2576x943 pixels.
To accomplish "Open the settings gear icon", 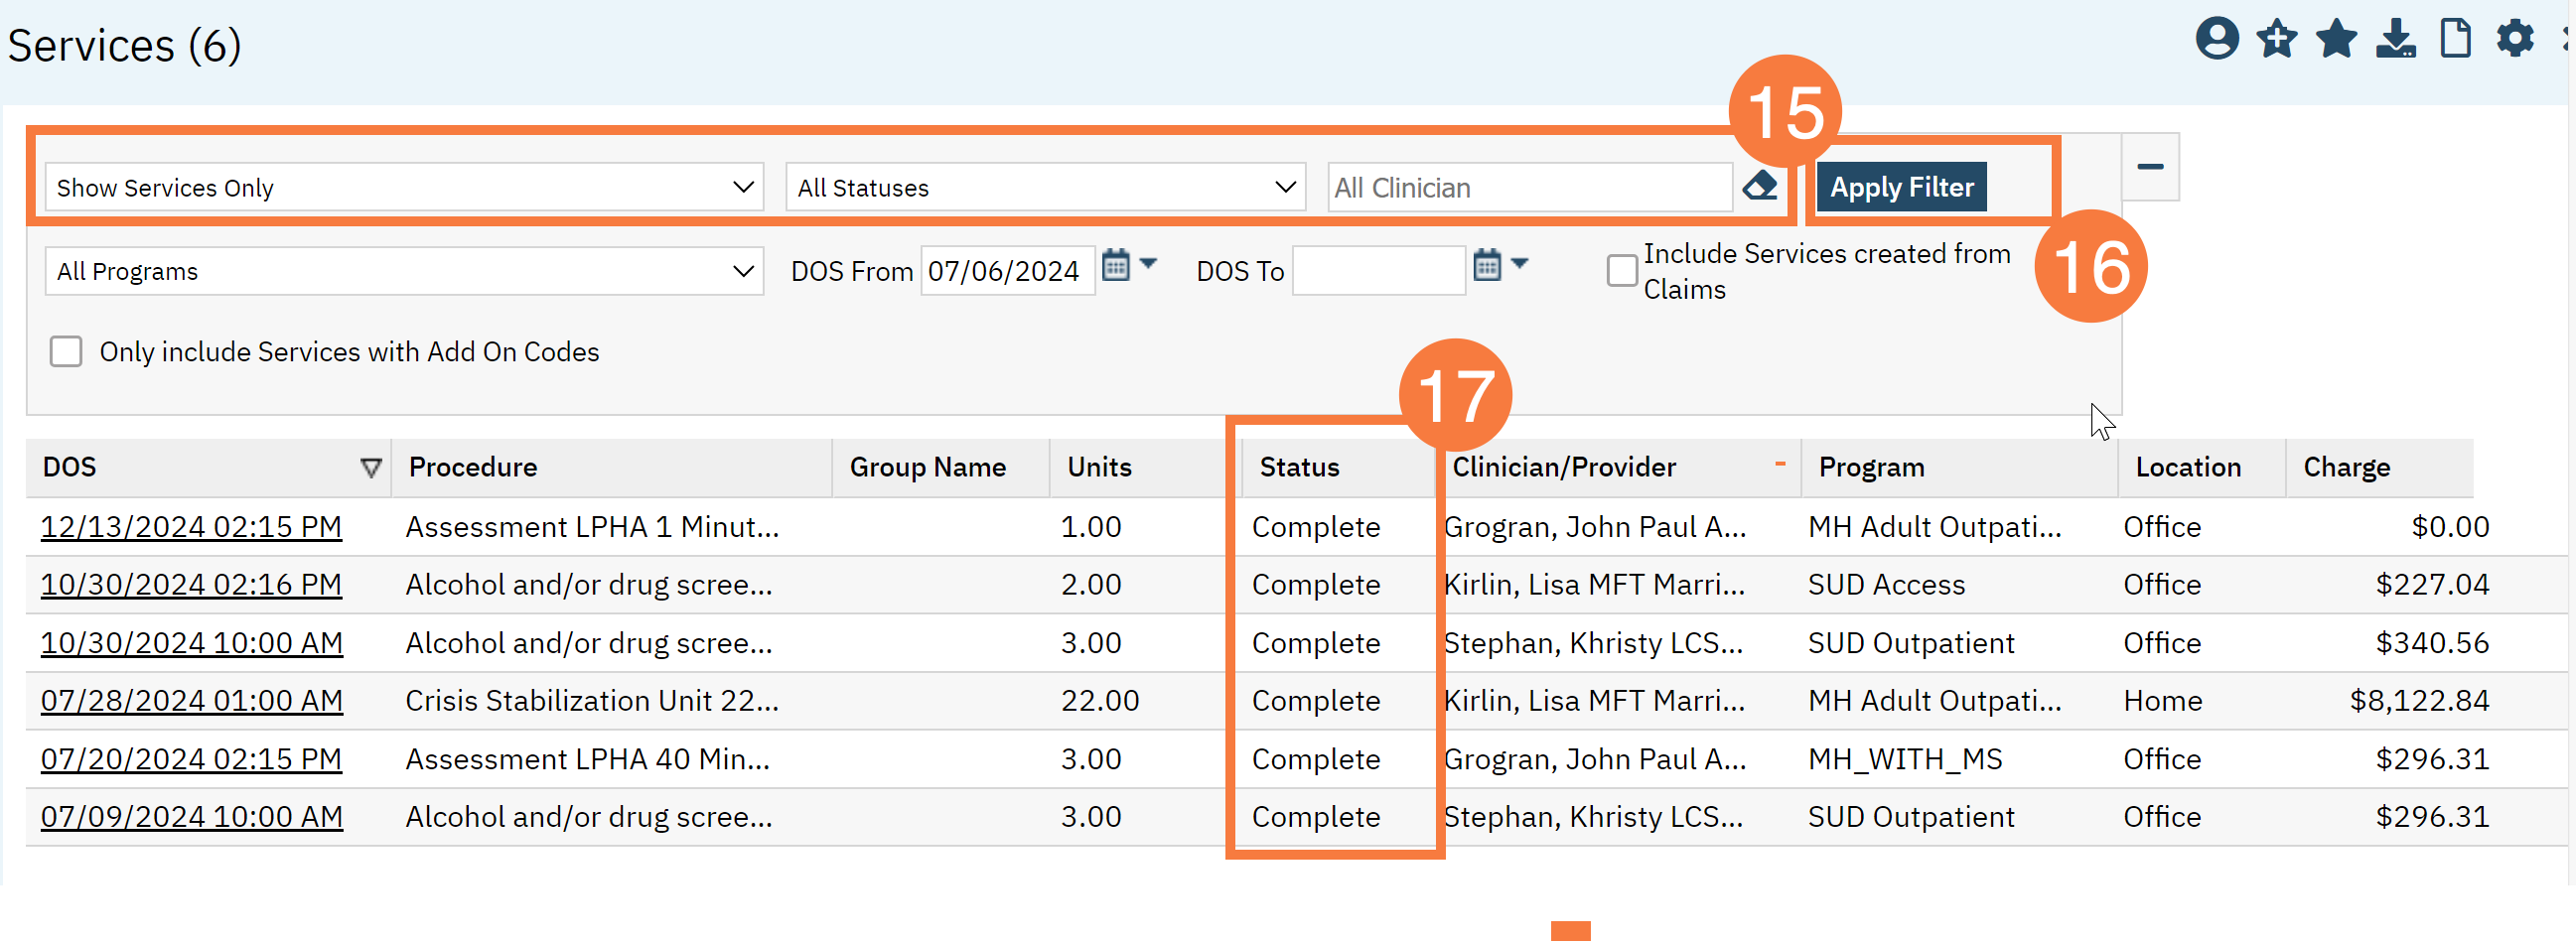I will 2514,40.
